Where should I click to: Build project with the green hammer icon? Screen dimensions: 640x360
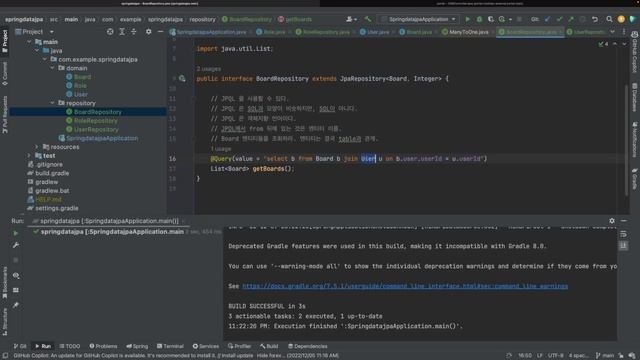click(368, 19)
